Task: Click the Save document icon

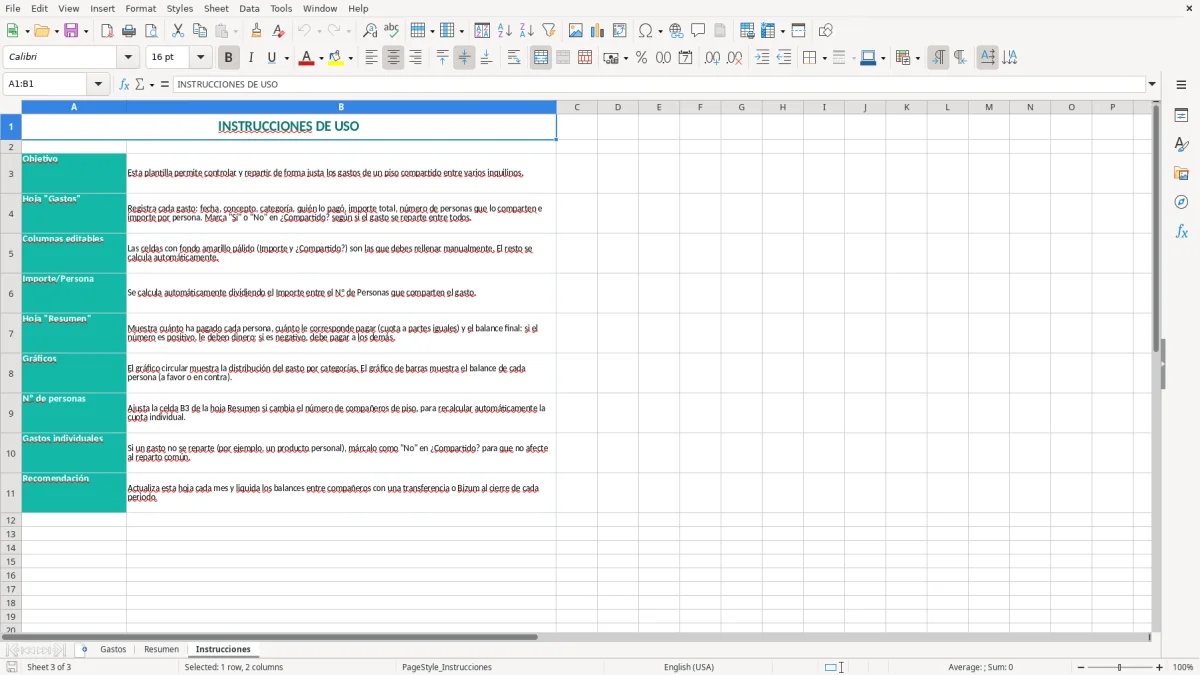Action: pos(71,31)
